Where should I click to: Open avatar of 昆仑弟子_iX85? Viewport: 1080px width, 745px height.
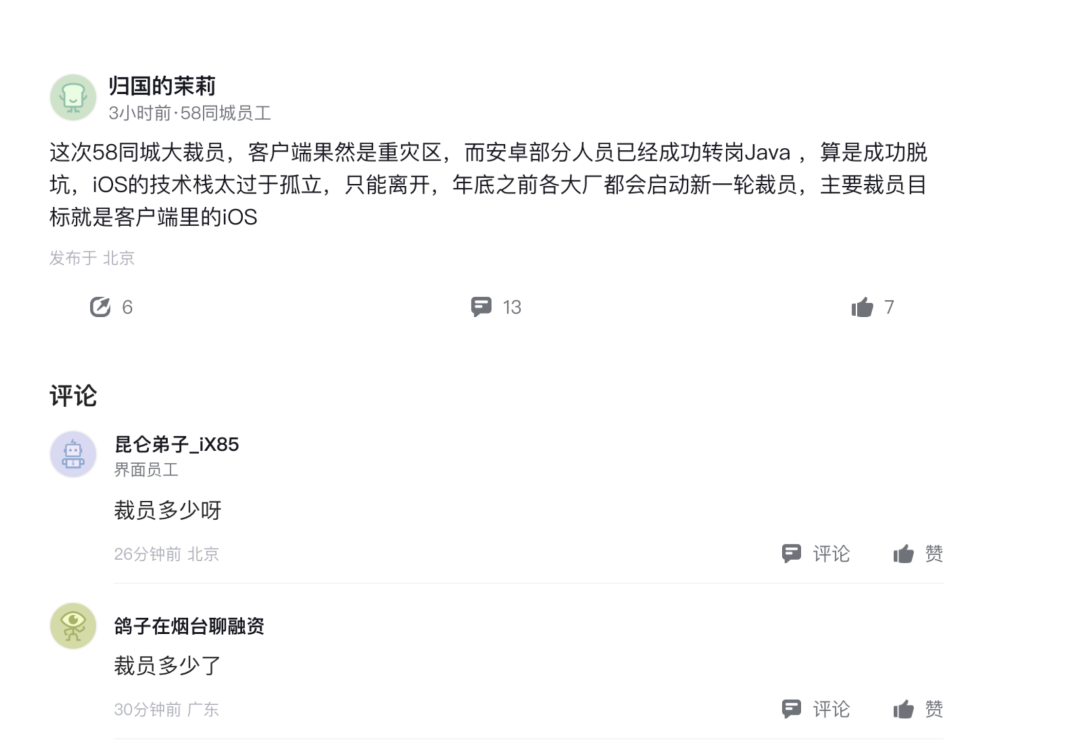pyautogui.click(x=73, y=454)
